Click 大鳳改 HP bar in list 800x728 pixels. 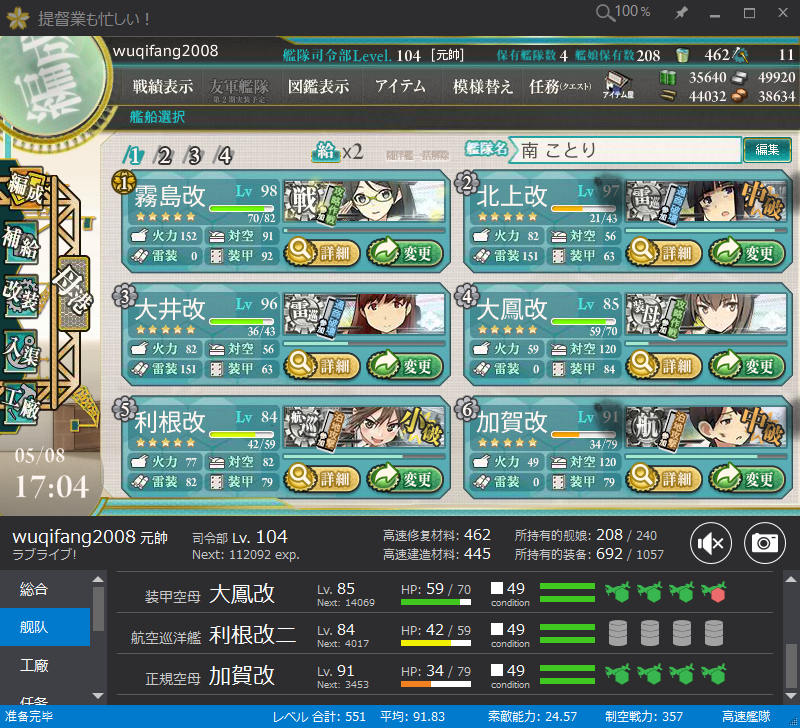click(x=436, y=602)
